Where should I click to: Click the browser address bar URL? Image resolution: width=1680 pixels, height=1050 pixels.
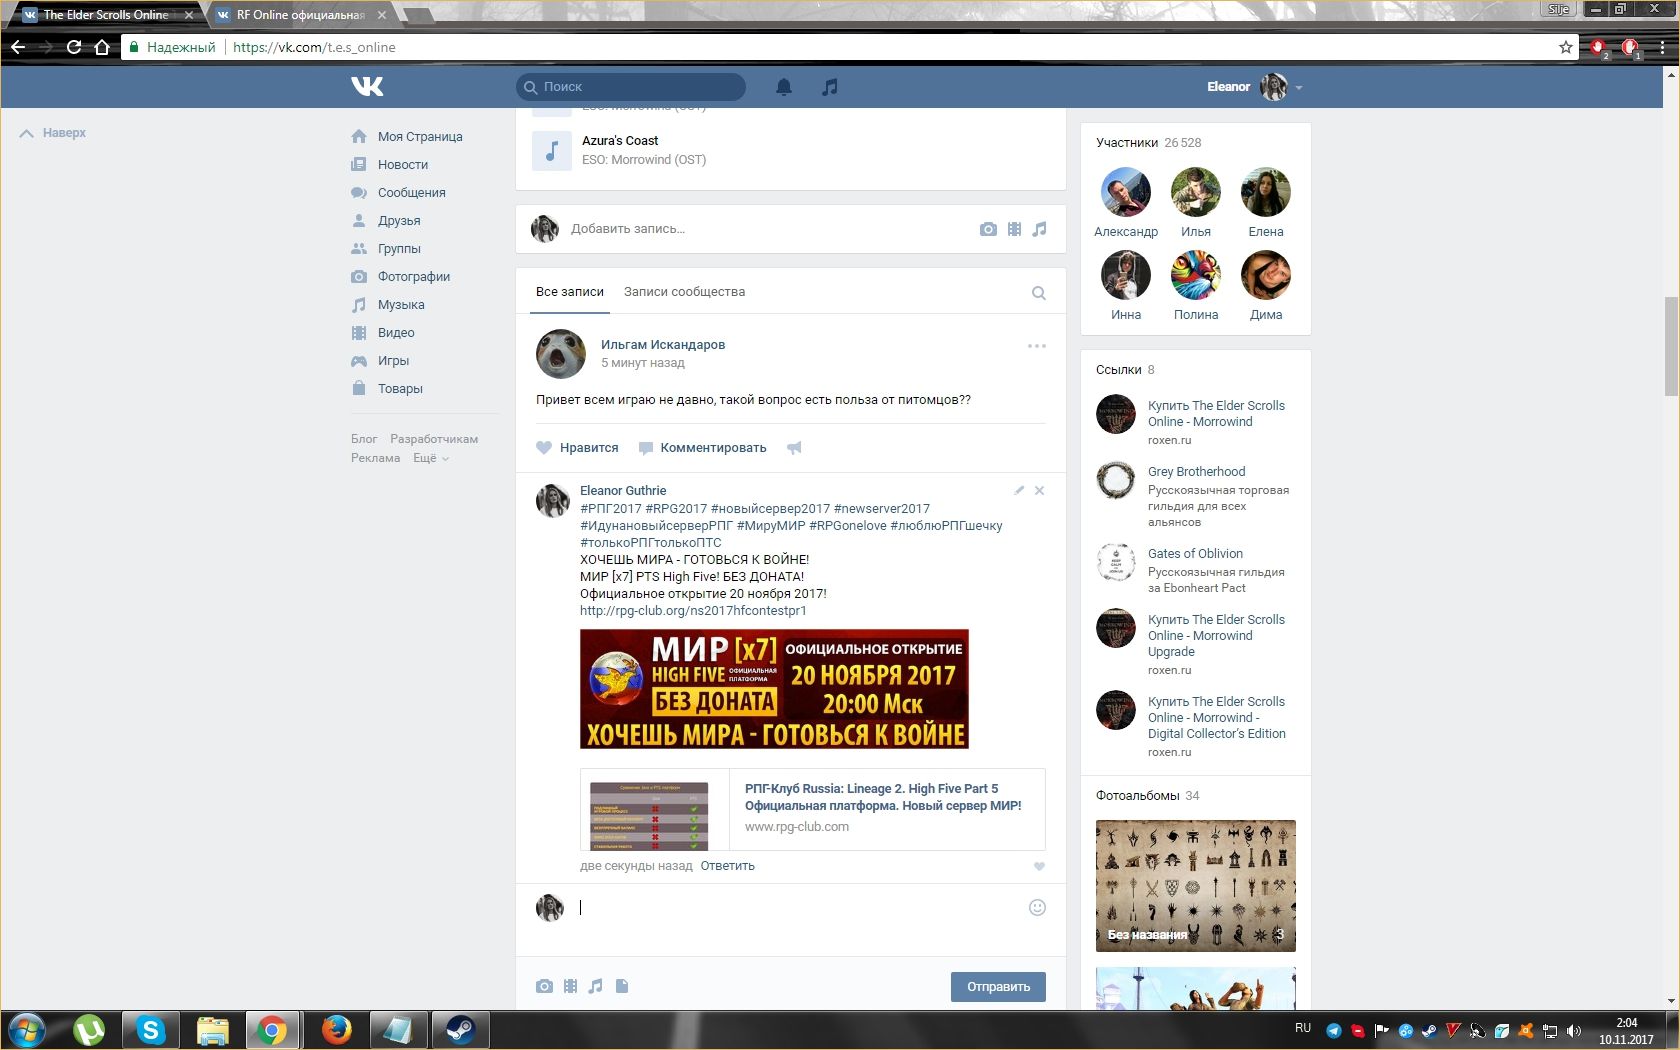[314, 47]
